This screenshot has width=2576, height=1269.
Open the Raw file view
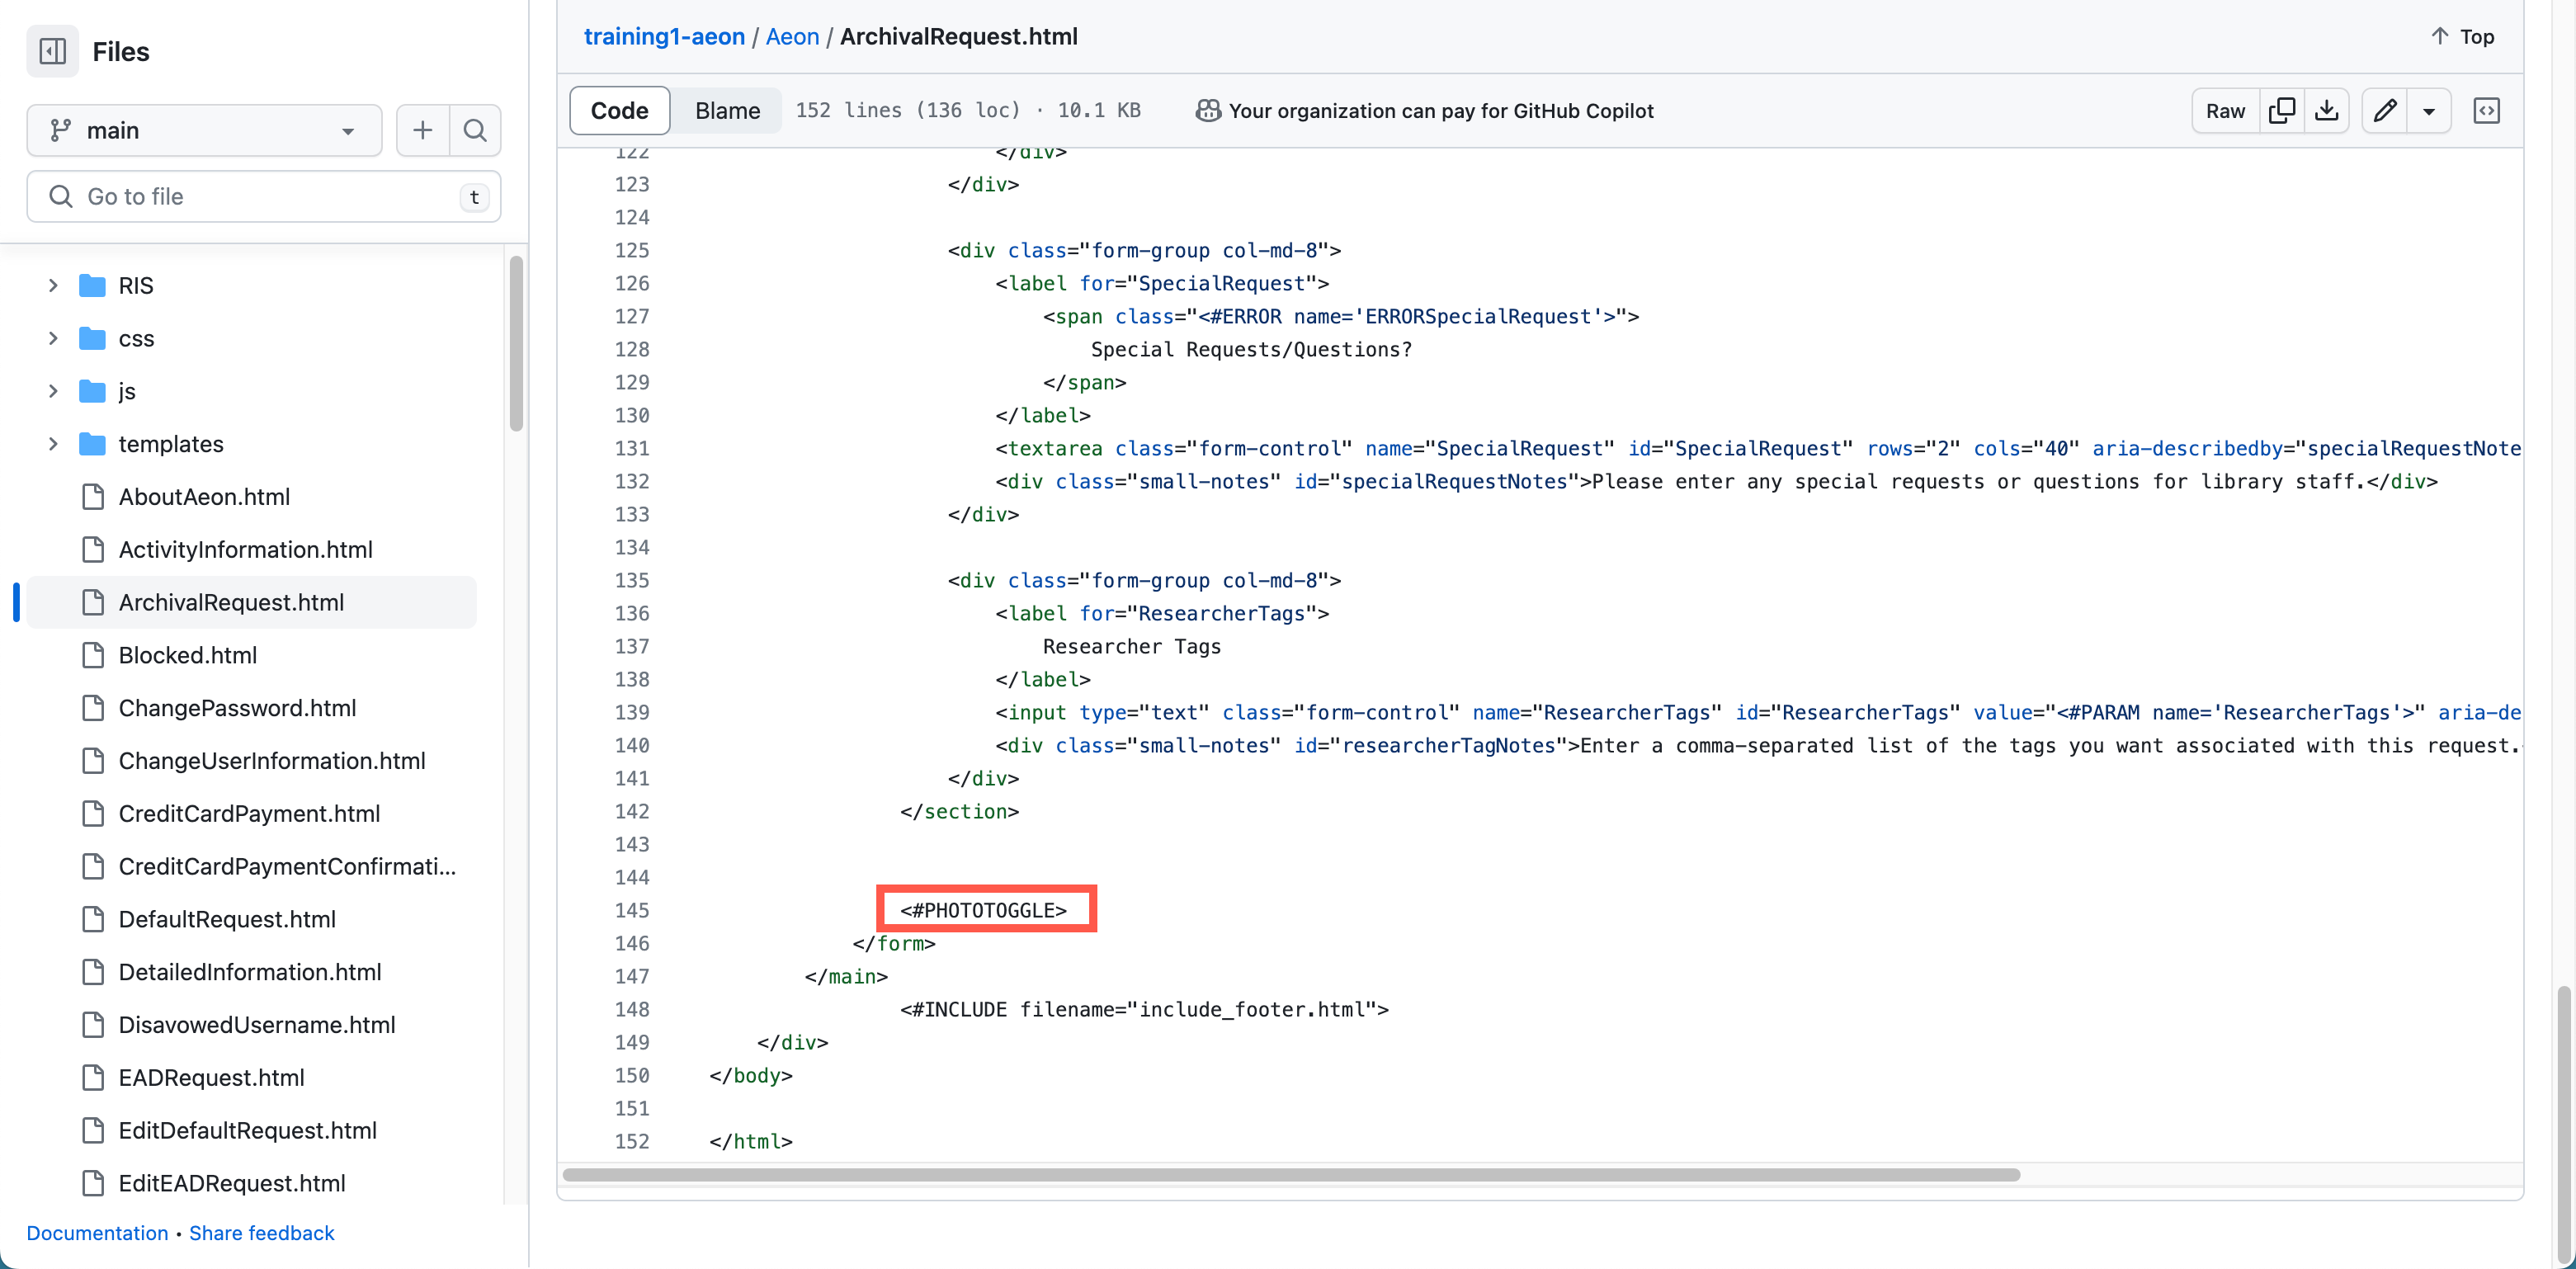tap(2225, 110)
